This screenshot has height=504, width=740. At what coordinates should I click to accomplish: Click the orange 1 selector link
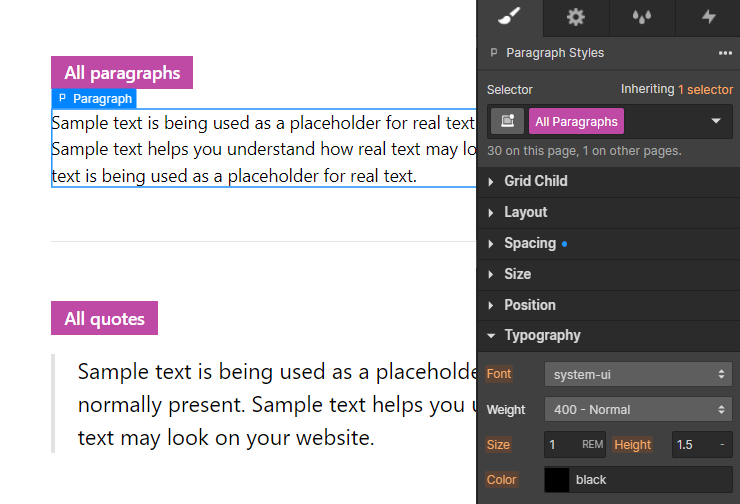[706, 89]
